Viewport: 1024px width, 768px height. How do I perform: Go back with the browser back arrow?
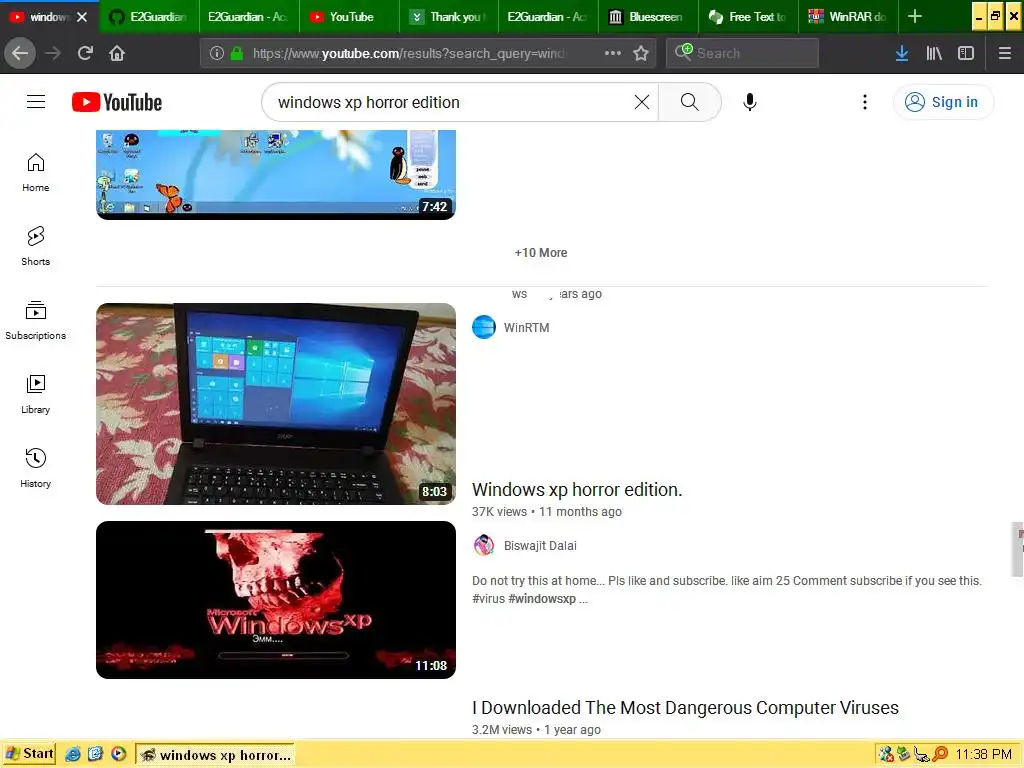pos(20,53)
